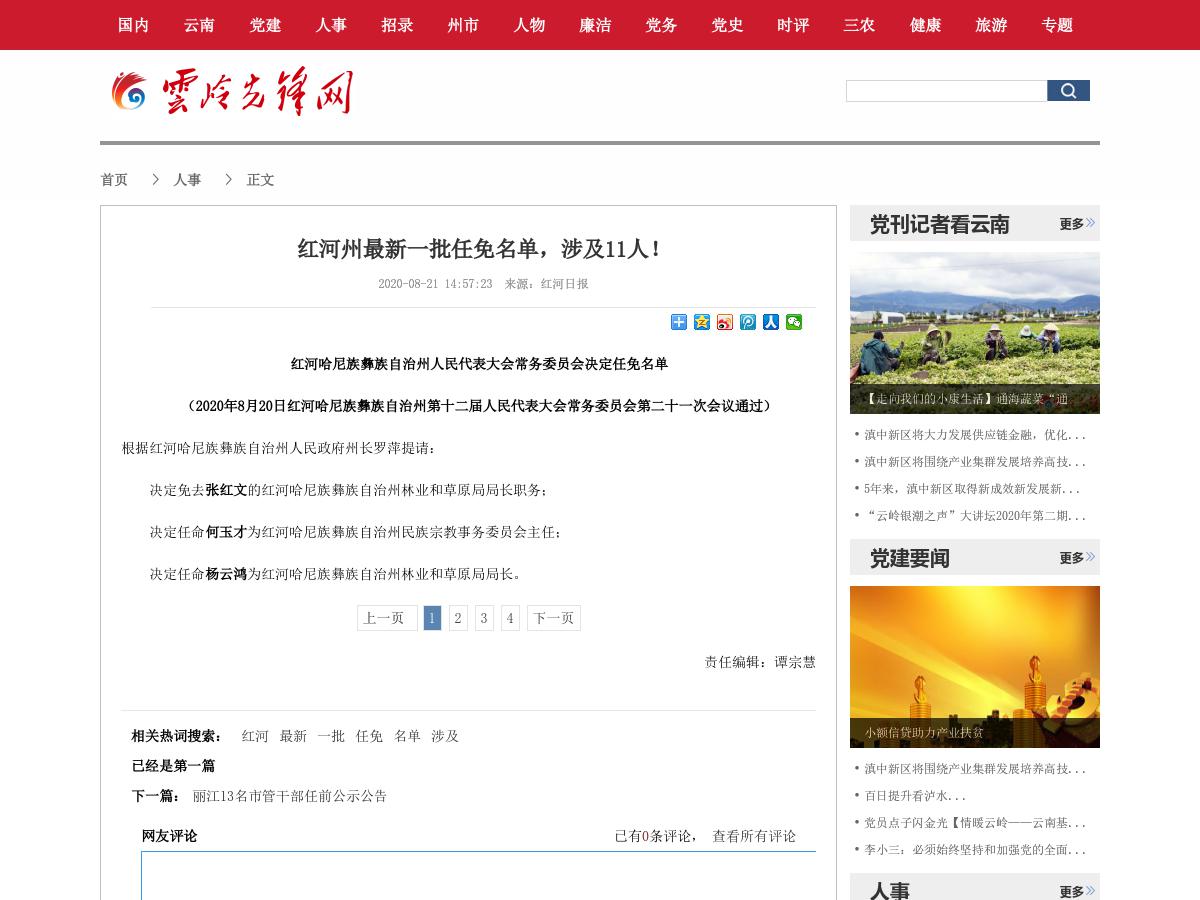
Task: Select the 云岭先锋网 site logo
Action: 230,91
